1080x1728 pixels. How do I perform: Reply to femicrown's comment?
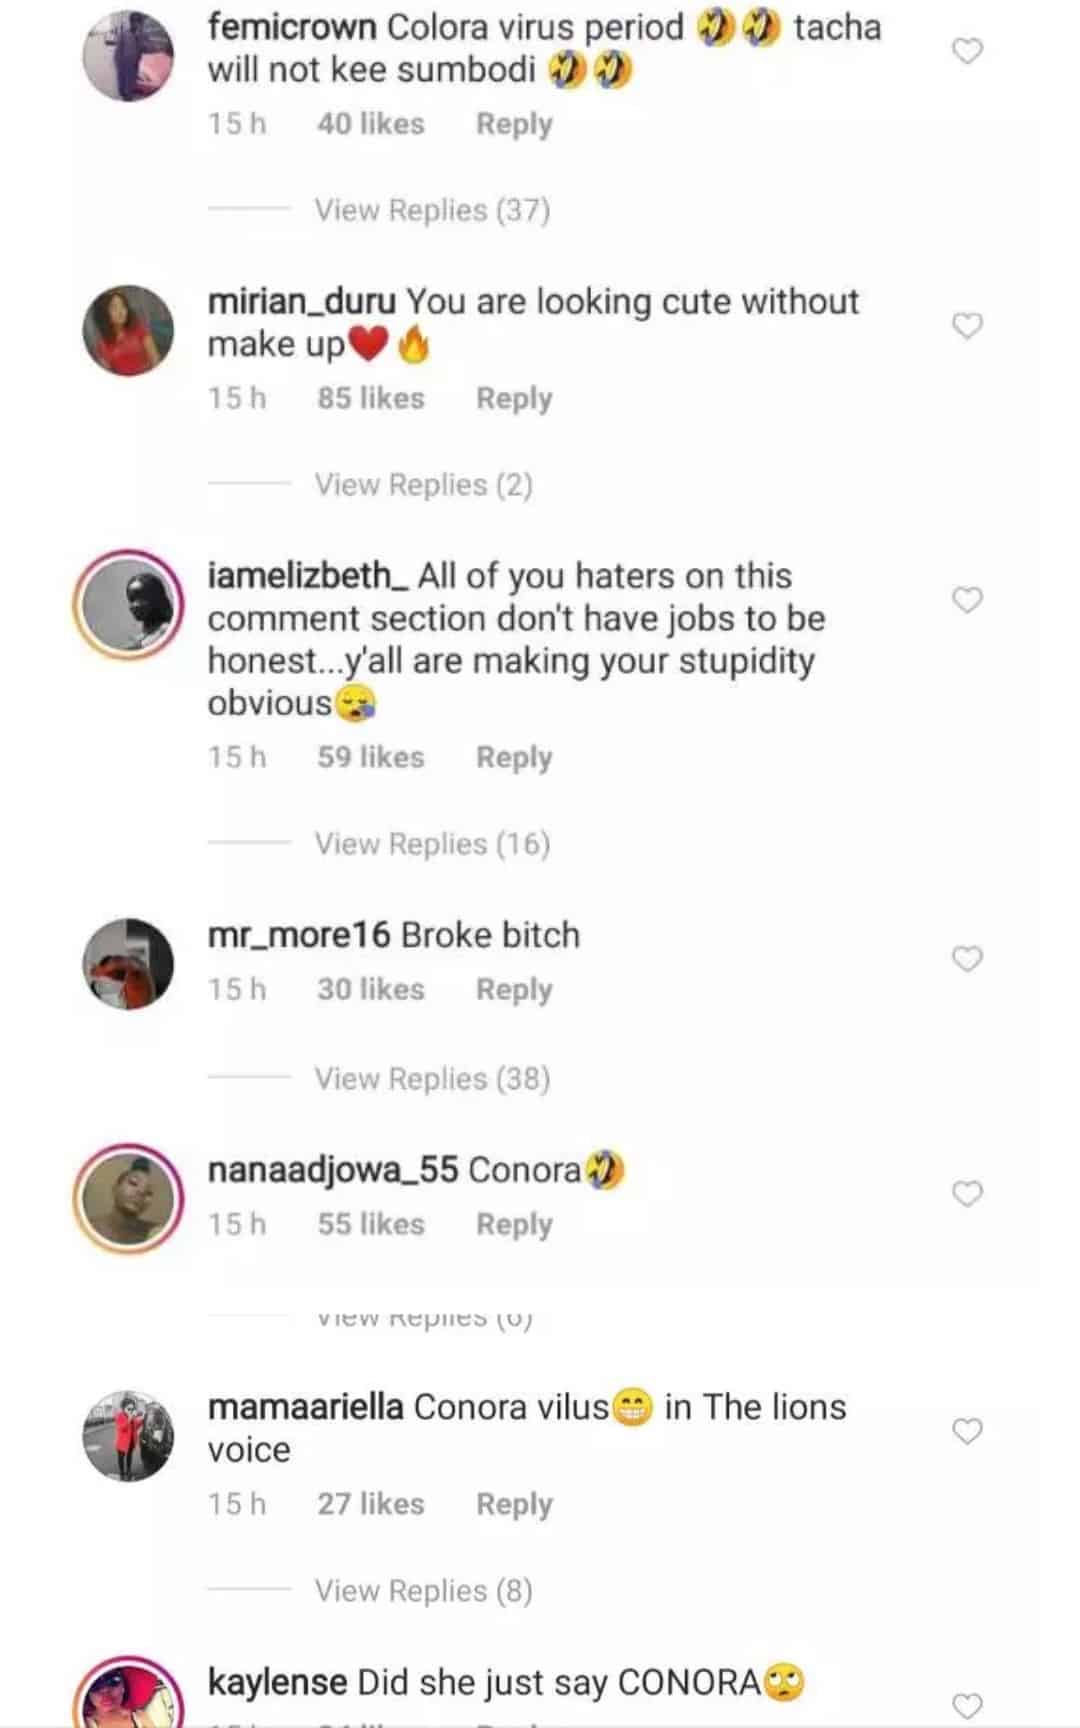coord(514,124)
